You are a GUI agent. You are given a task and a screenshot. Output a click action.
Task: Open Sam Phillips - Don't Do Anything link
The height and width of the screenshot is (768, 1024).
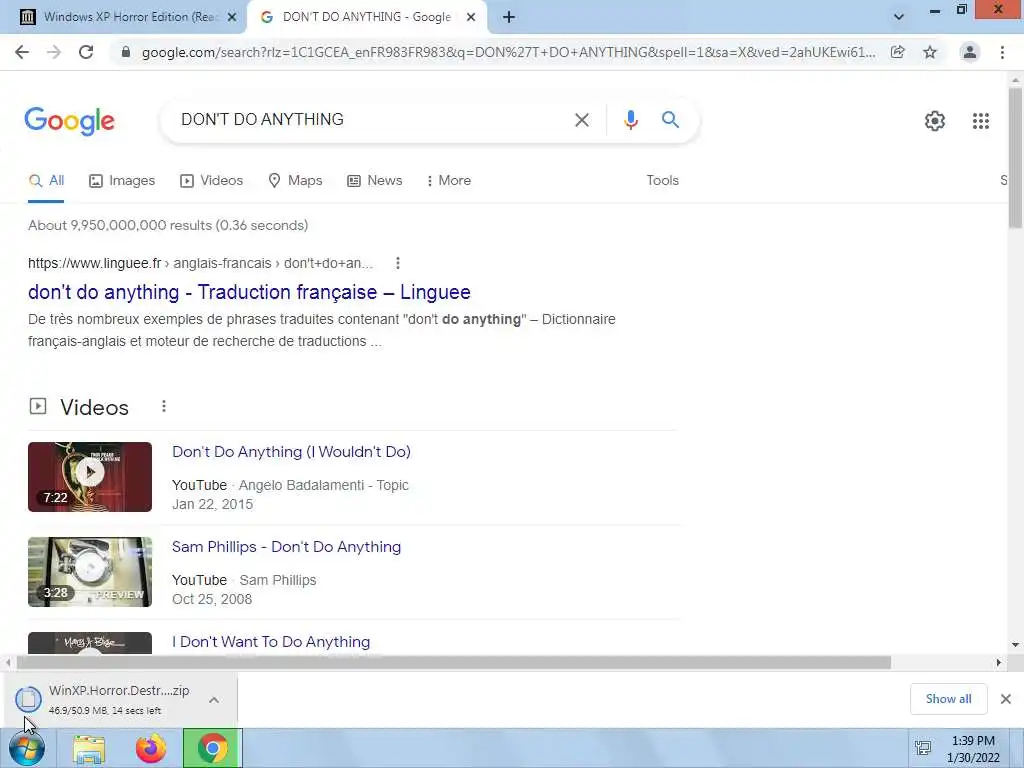pos(287,547)
